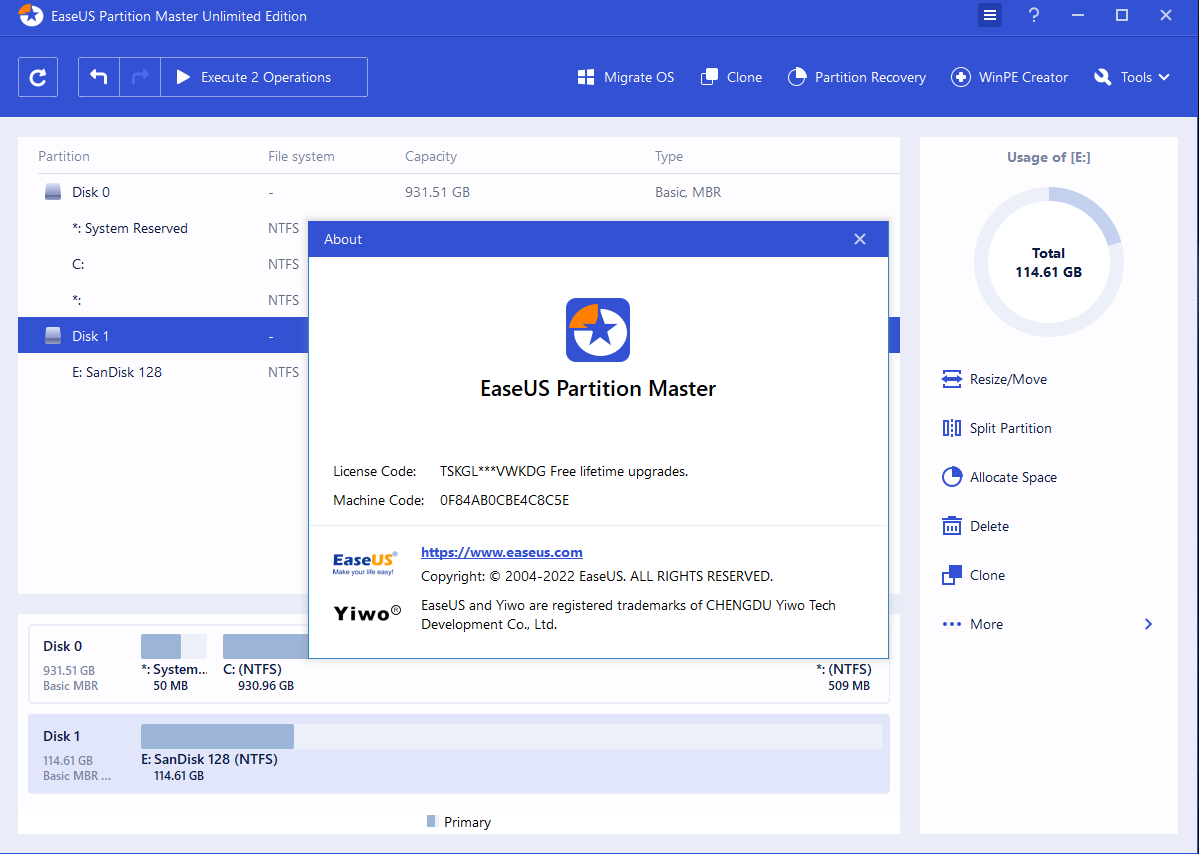
Task: Click the Disk 0 drive icon in list
Action: [x=53, y=192]
